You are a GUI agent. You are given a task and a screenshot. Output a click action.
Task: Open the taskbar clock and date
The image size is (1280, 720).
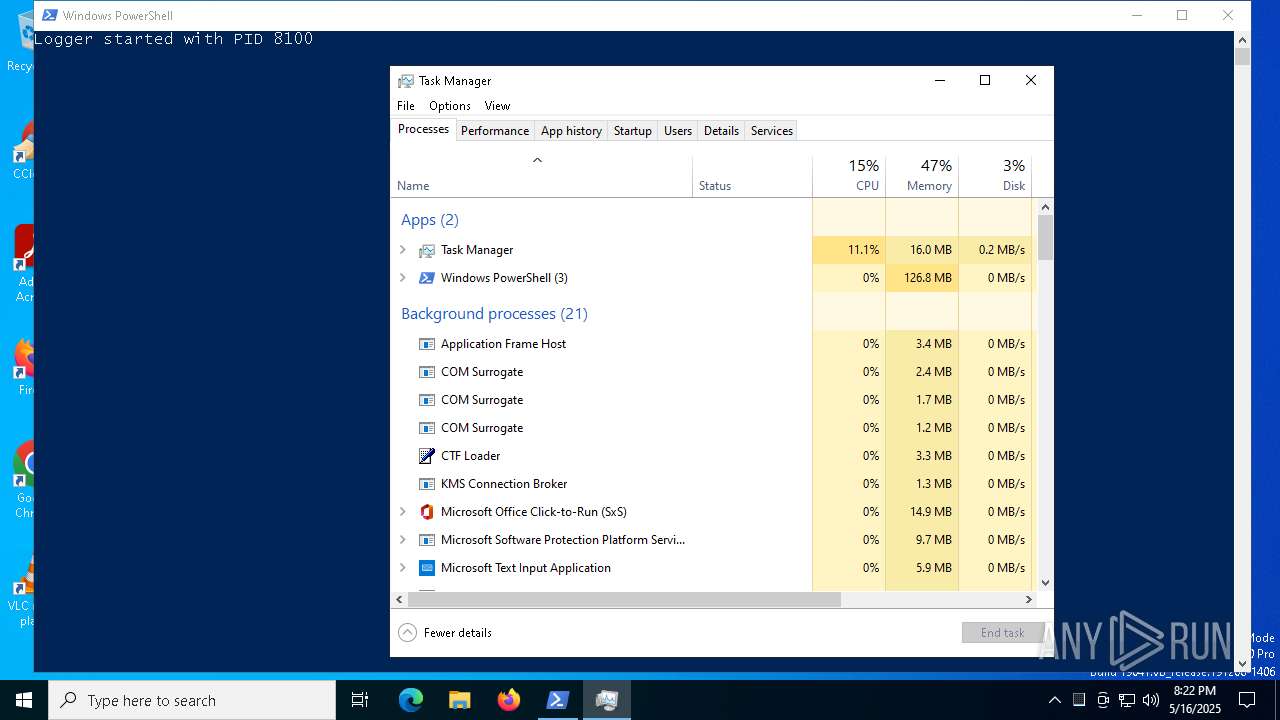[1195, 700]
